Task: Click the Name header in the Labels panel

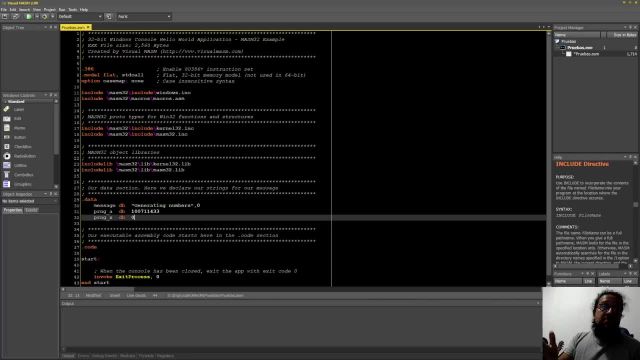Action: 609,281
